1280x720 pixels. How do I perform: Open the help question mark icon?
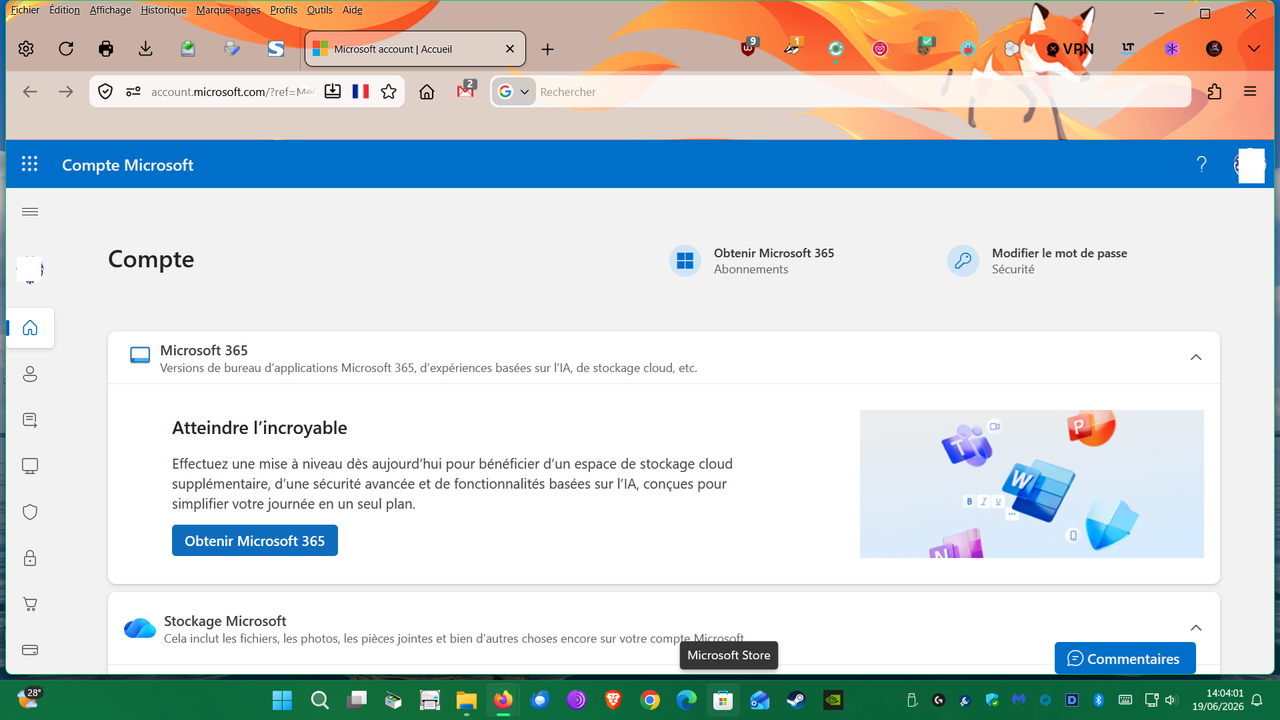click(1202, 164)
